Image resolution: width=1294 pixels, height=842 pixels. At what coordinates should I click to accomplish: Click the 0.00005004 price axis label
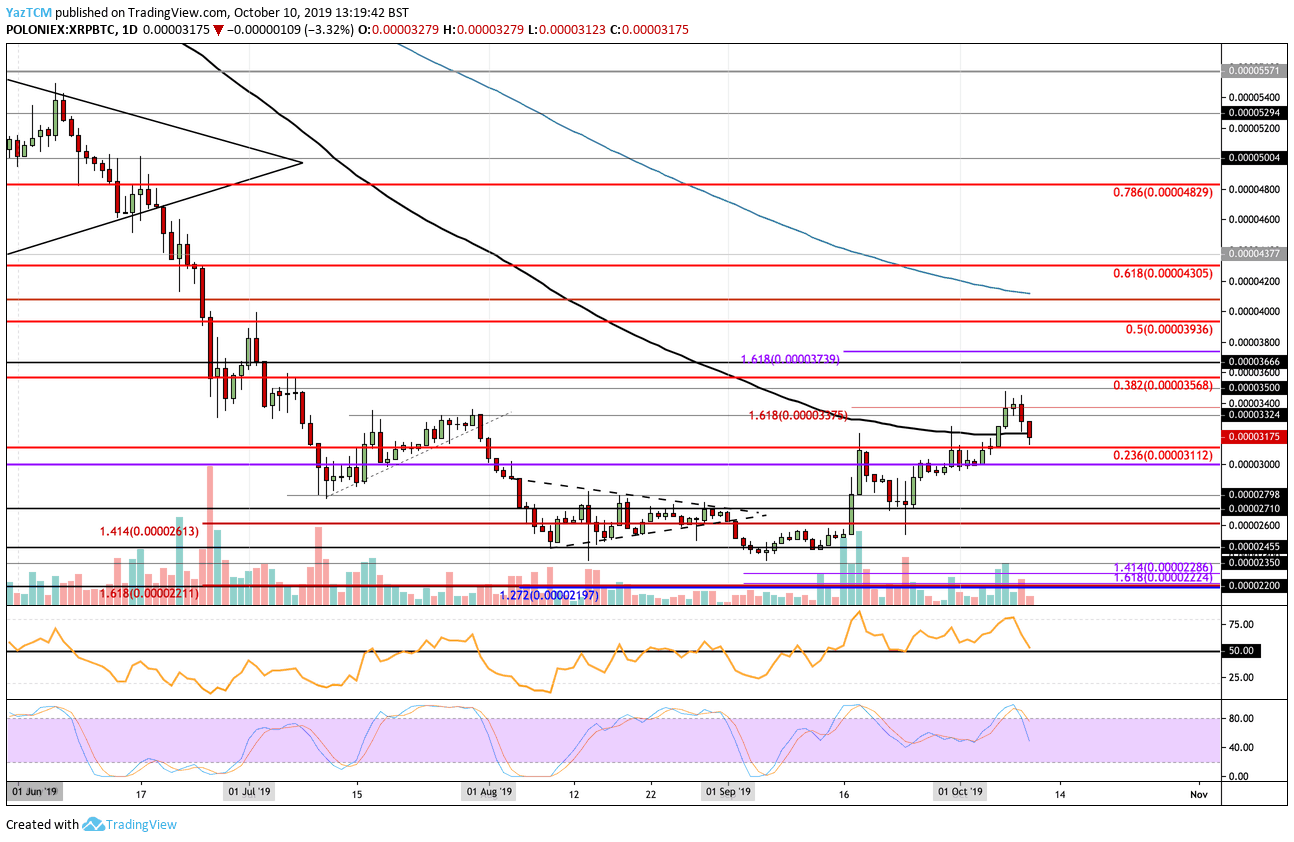pyautogui.click(x=1256, y=157)
